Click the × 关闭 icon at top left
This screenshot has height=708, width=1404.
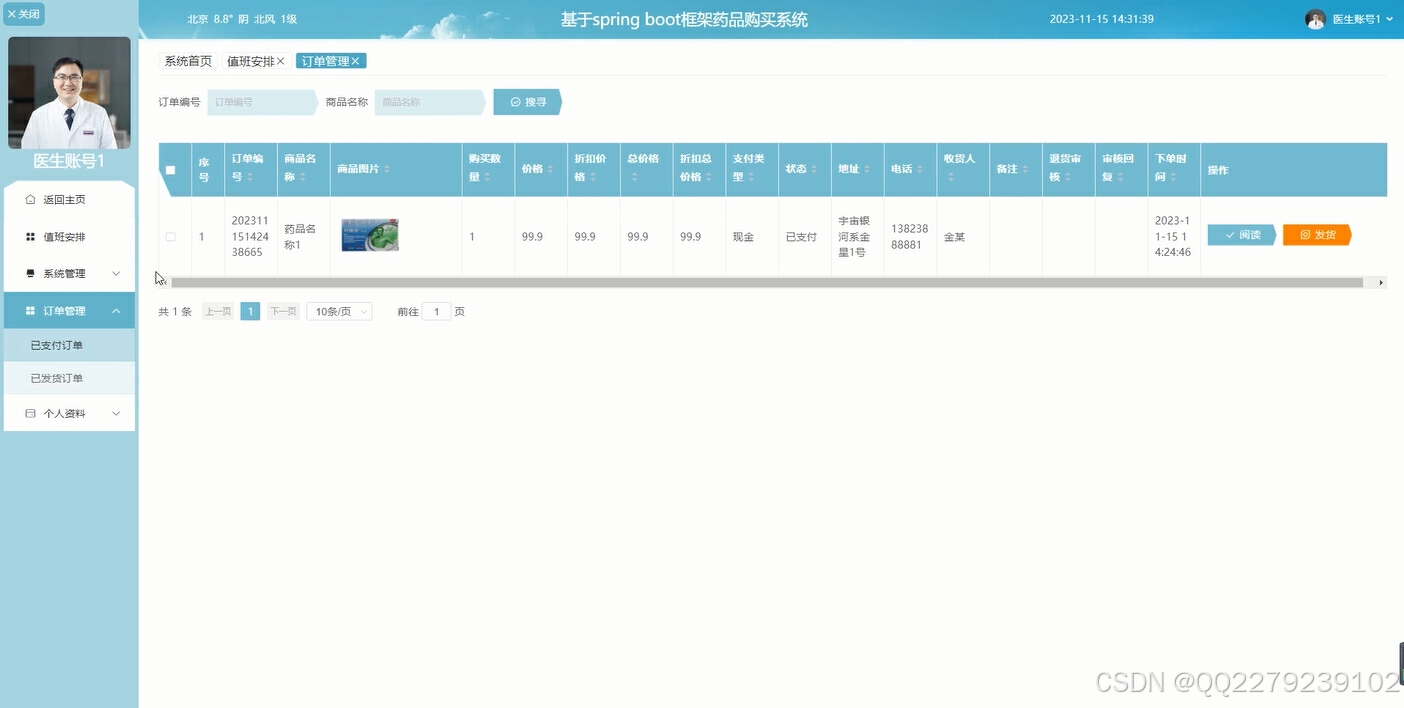12,13
